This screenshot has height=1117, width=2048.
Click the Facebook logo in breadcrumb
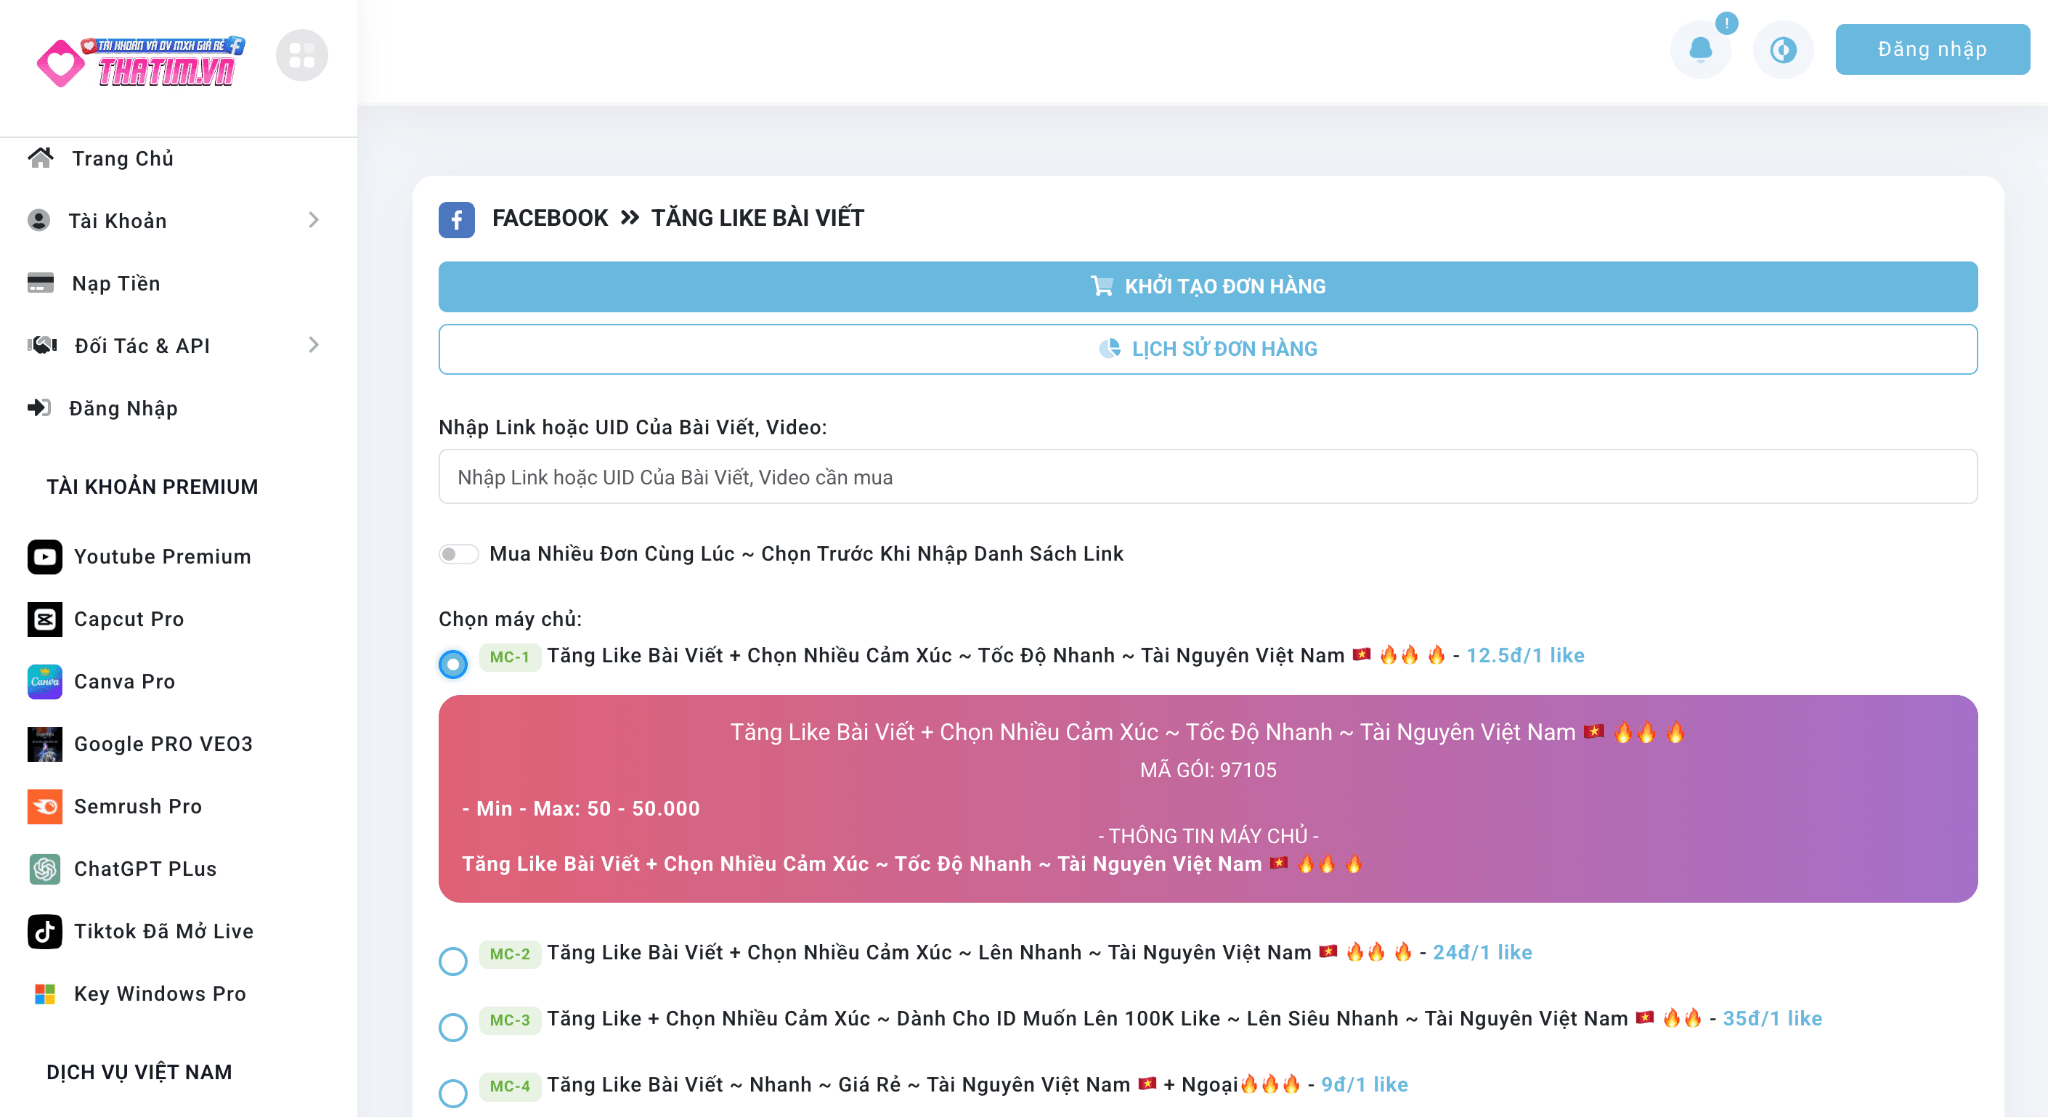[x=457, y=219]
